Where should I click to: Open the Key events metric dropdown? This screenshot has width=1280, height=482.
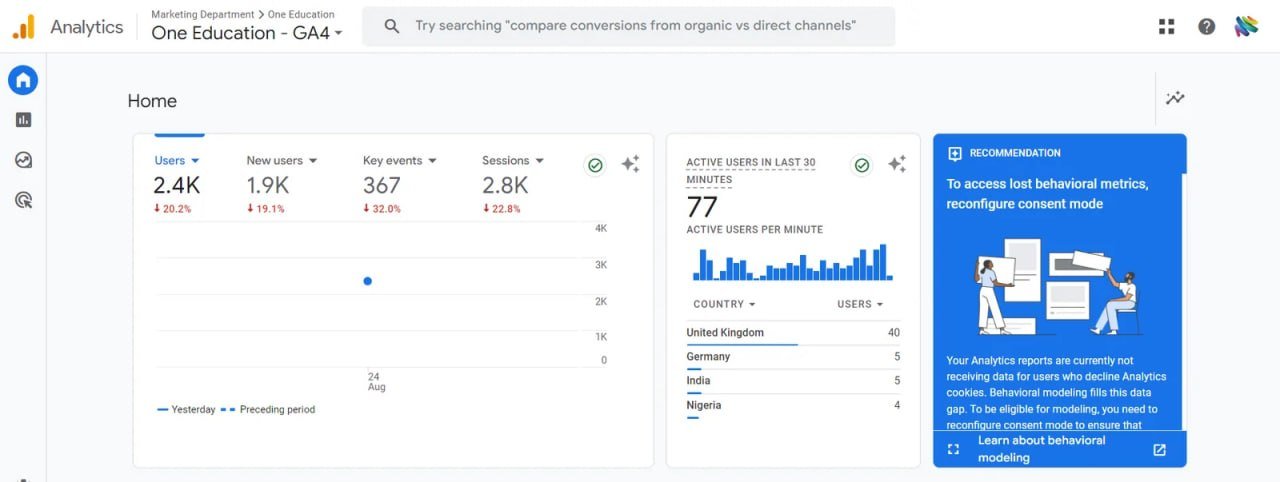pos(400,160)
